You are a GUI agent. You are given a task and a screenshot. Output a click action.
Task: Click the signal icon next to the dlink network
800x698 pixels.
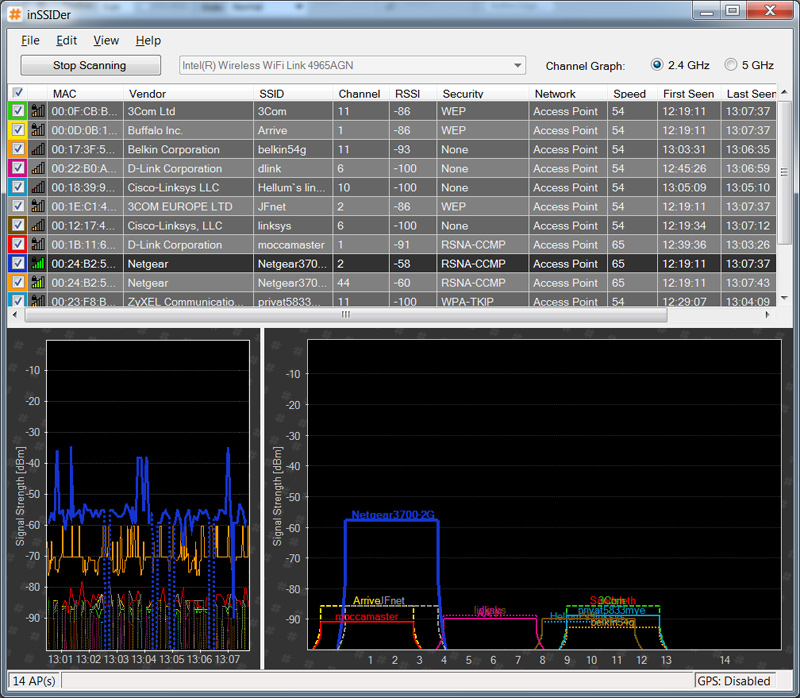pos(39,169)
